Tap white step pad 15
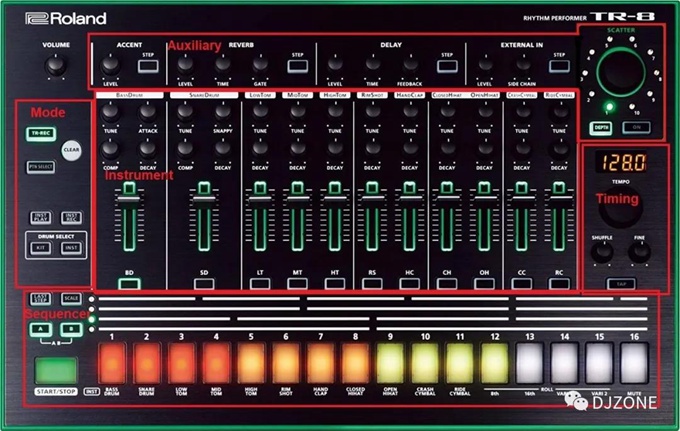This screenshot has width=680, height=431. point(599,363)
